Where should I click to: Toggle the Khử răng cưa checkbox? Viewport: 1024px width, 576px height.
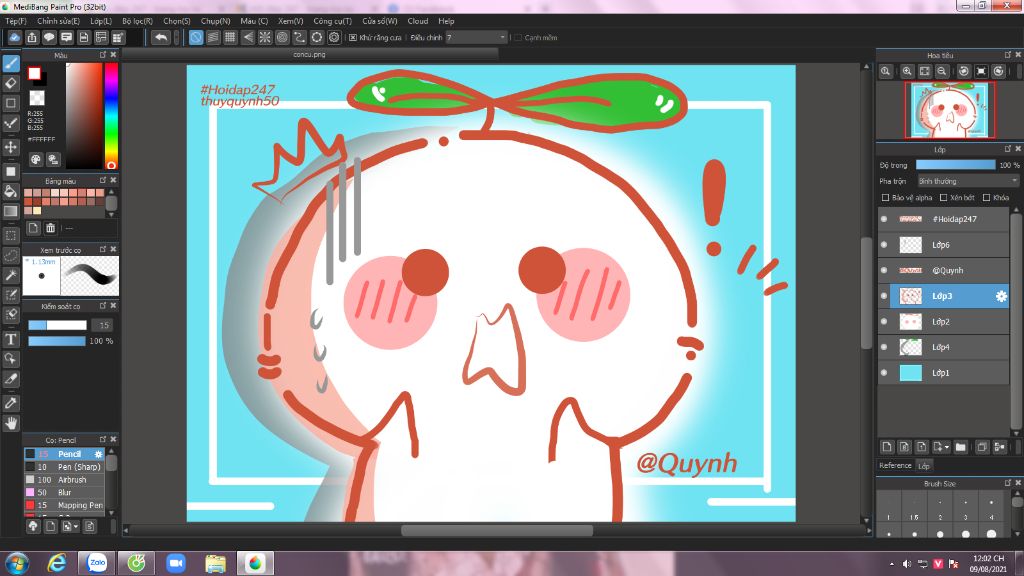click(x=353, y=38)
